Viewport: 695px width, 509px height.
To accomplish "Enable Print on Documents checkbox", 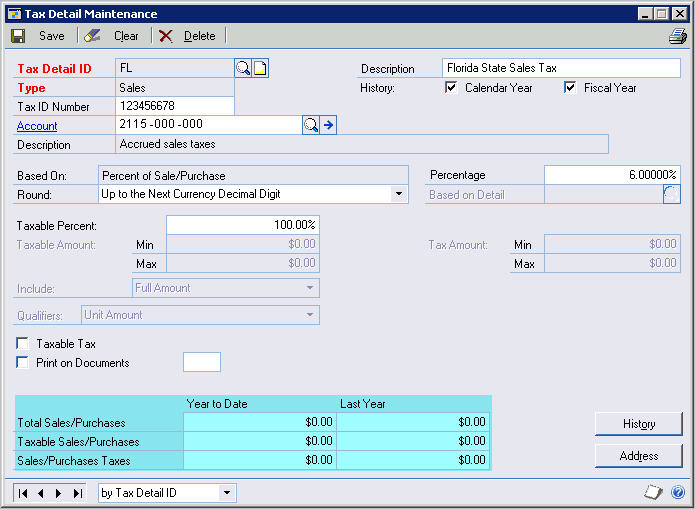I will click(x=22, y=363).
